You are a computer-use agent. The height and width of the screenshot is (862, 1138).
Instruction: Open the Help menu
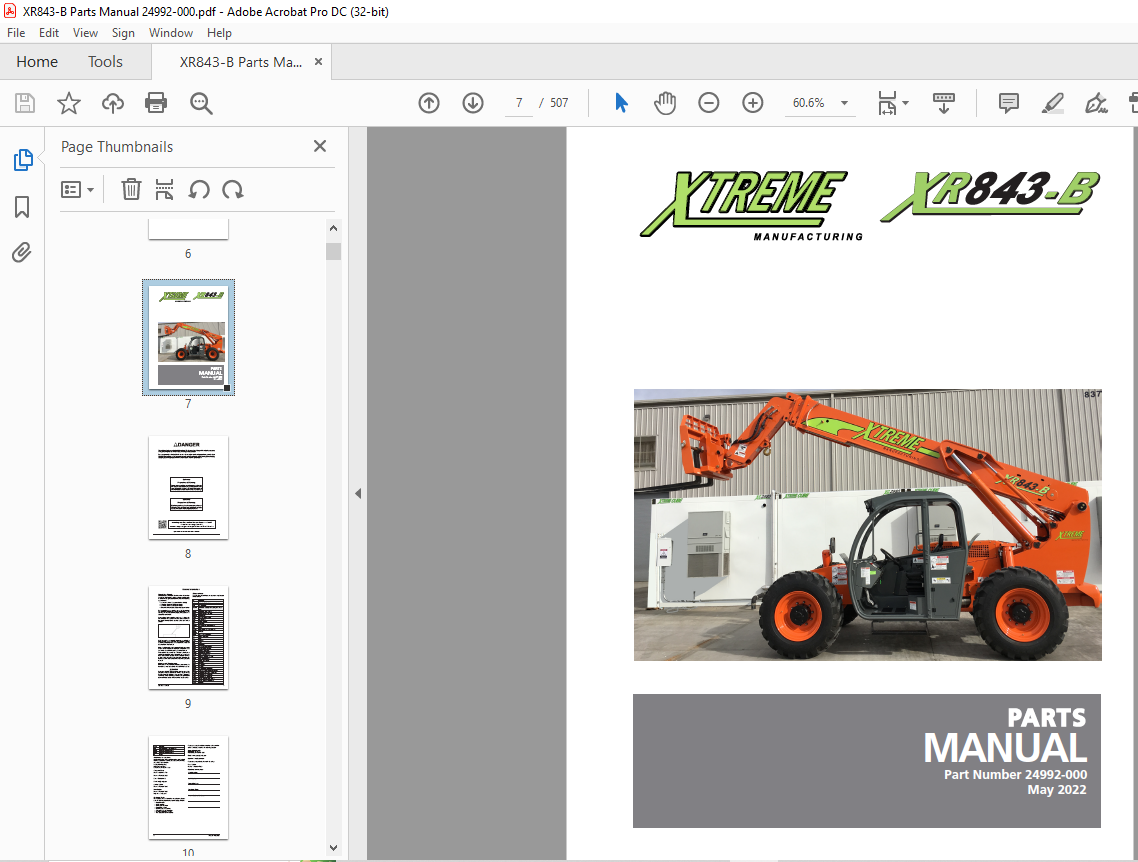(219, 33)
